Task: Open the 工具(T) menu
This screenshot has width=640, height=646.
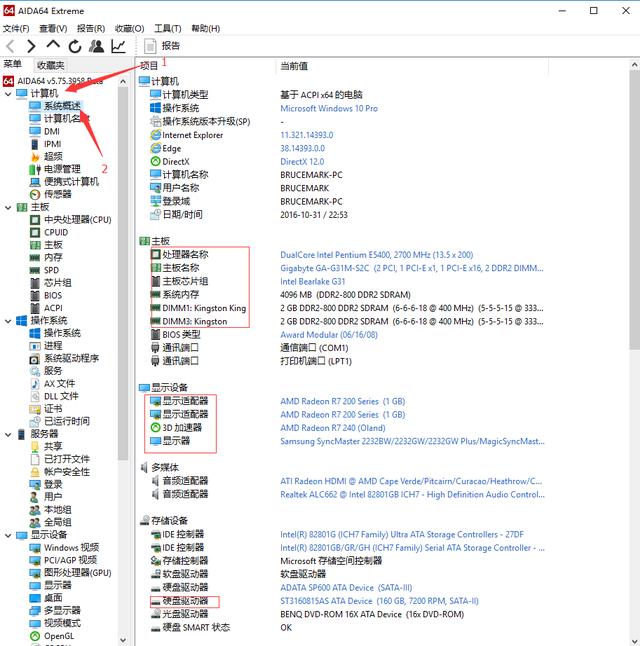Action: 168,28
